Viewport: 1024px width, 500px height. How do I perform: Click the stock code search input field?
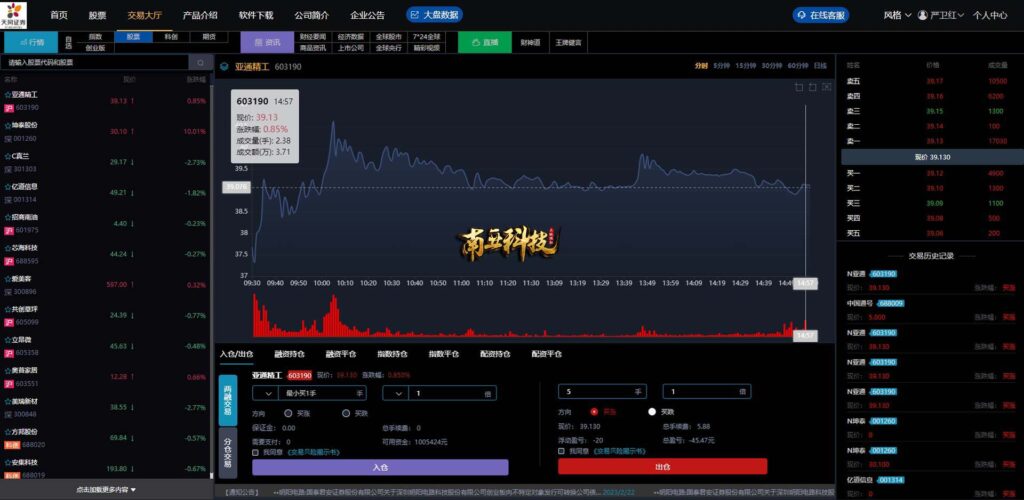(95, 63)
